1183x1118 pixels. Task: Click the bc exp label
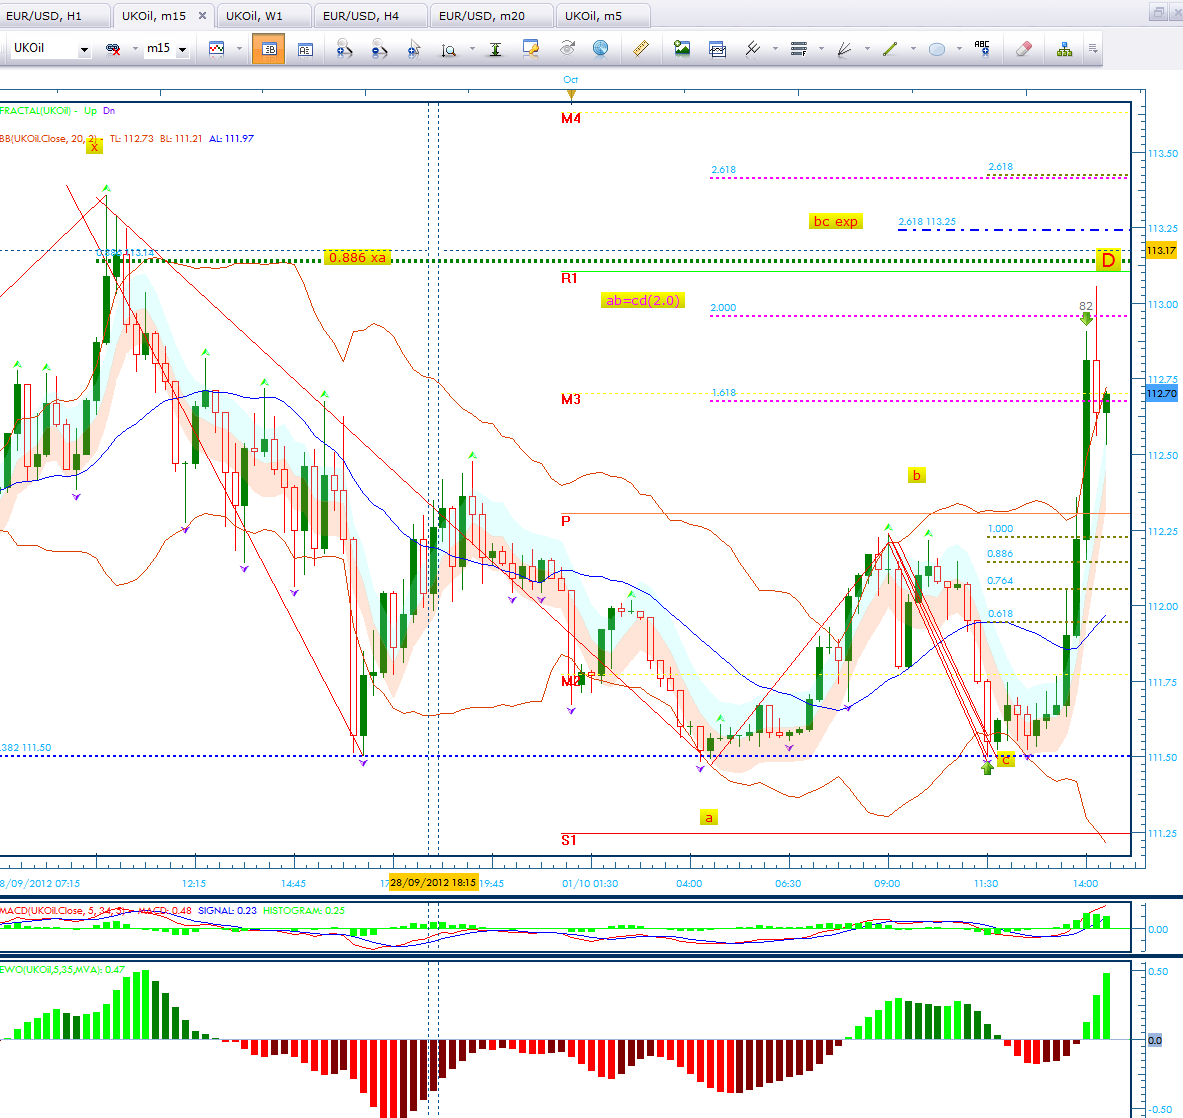click(835, 221)
